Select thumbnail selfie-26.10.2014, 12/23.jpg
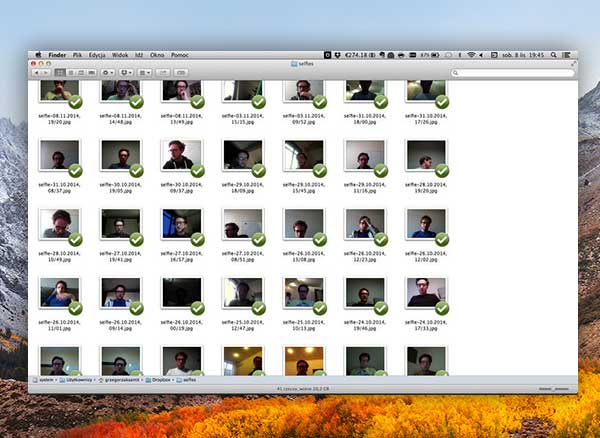Viewport: 600px width, 438px height. coord(365,224)
